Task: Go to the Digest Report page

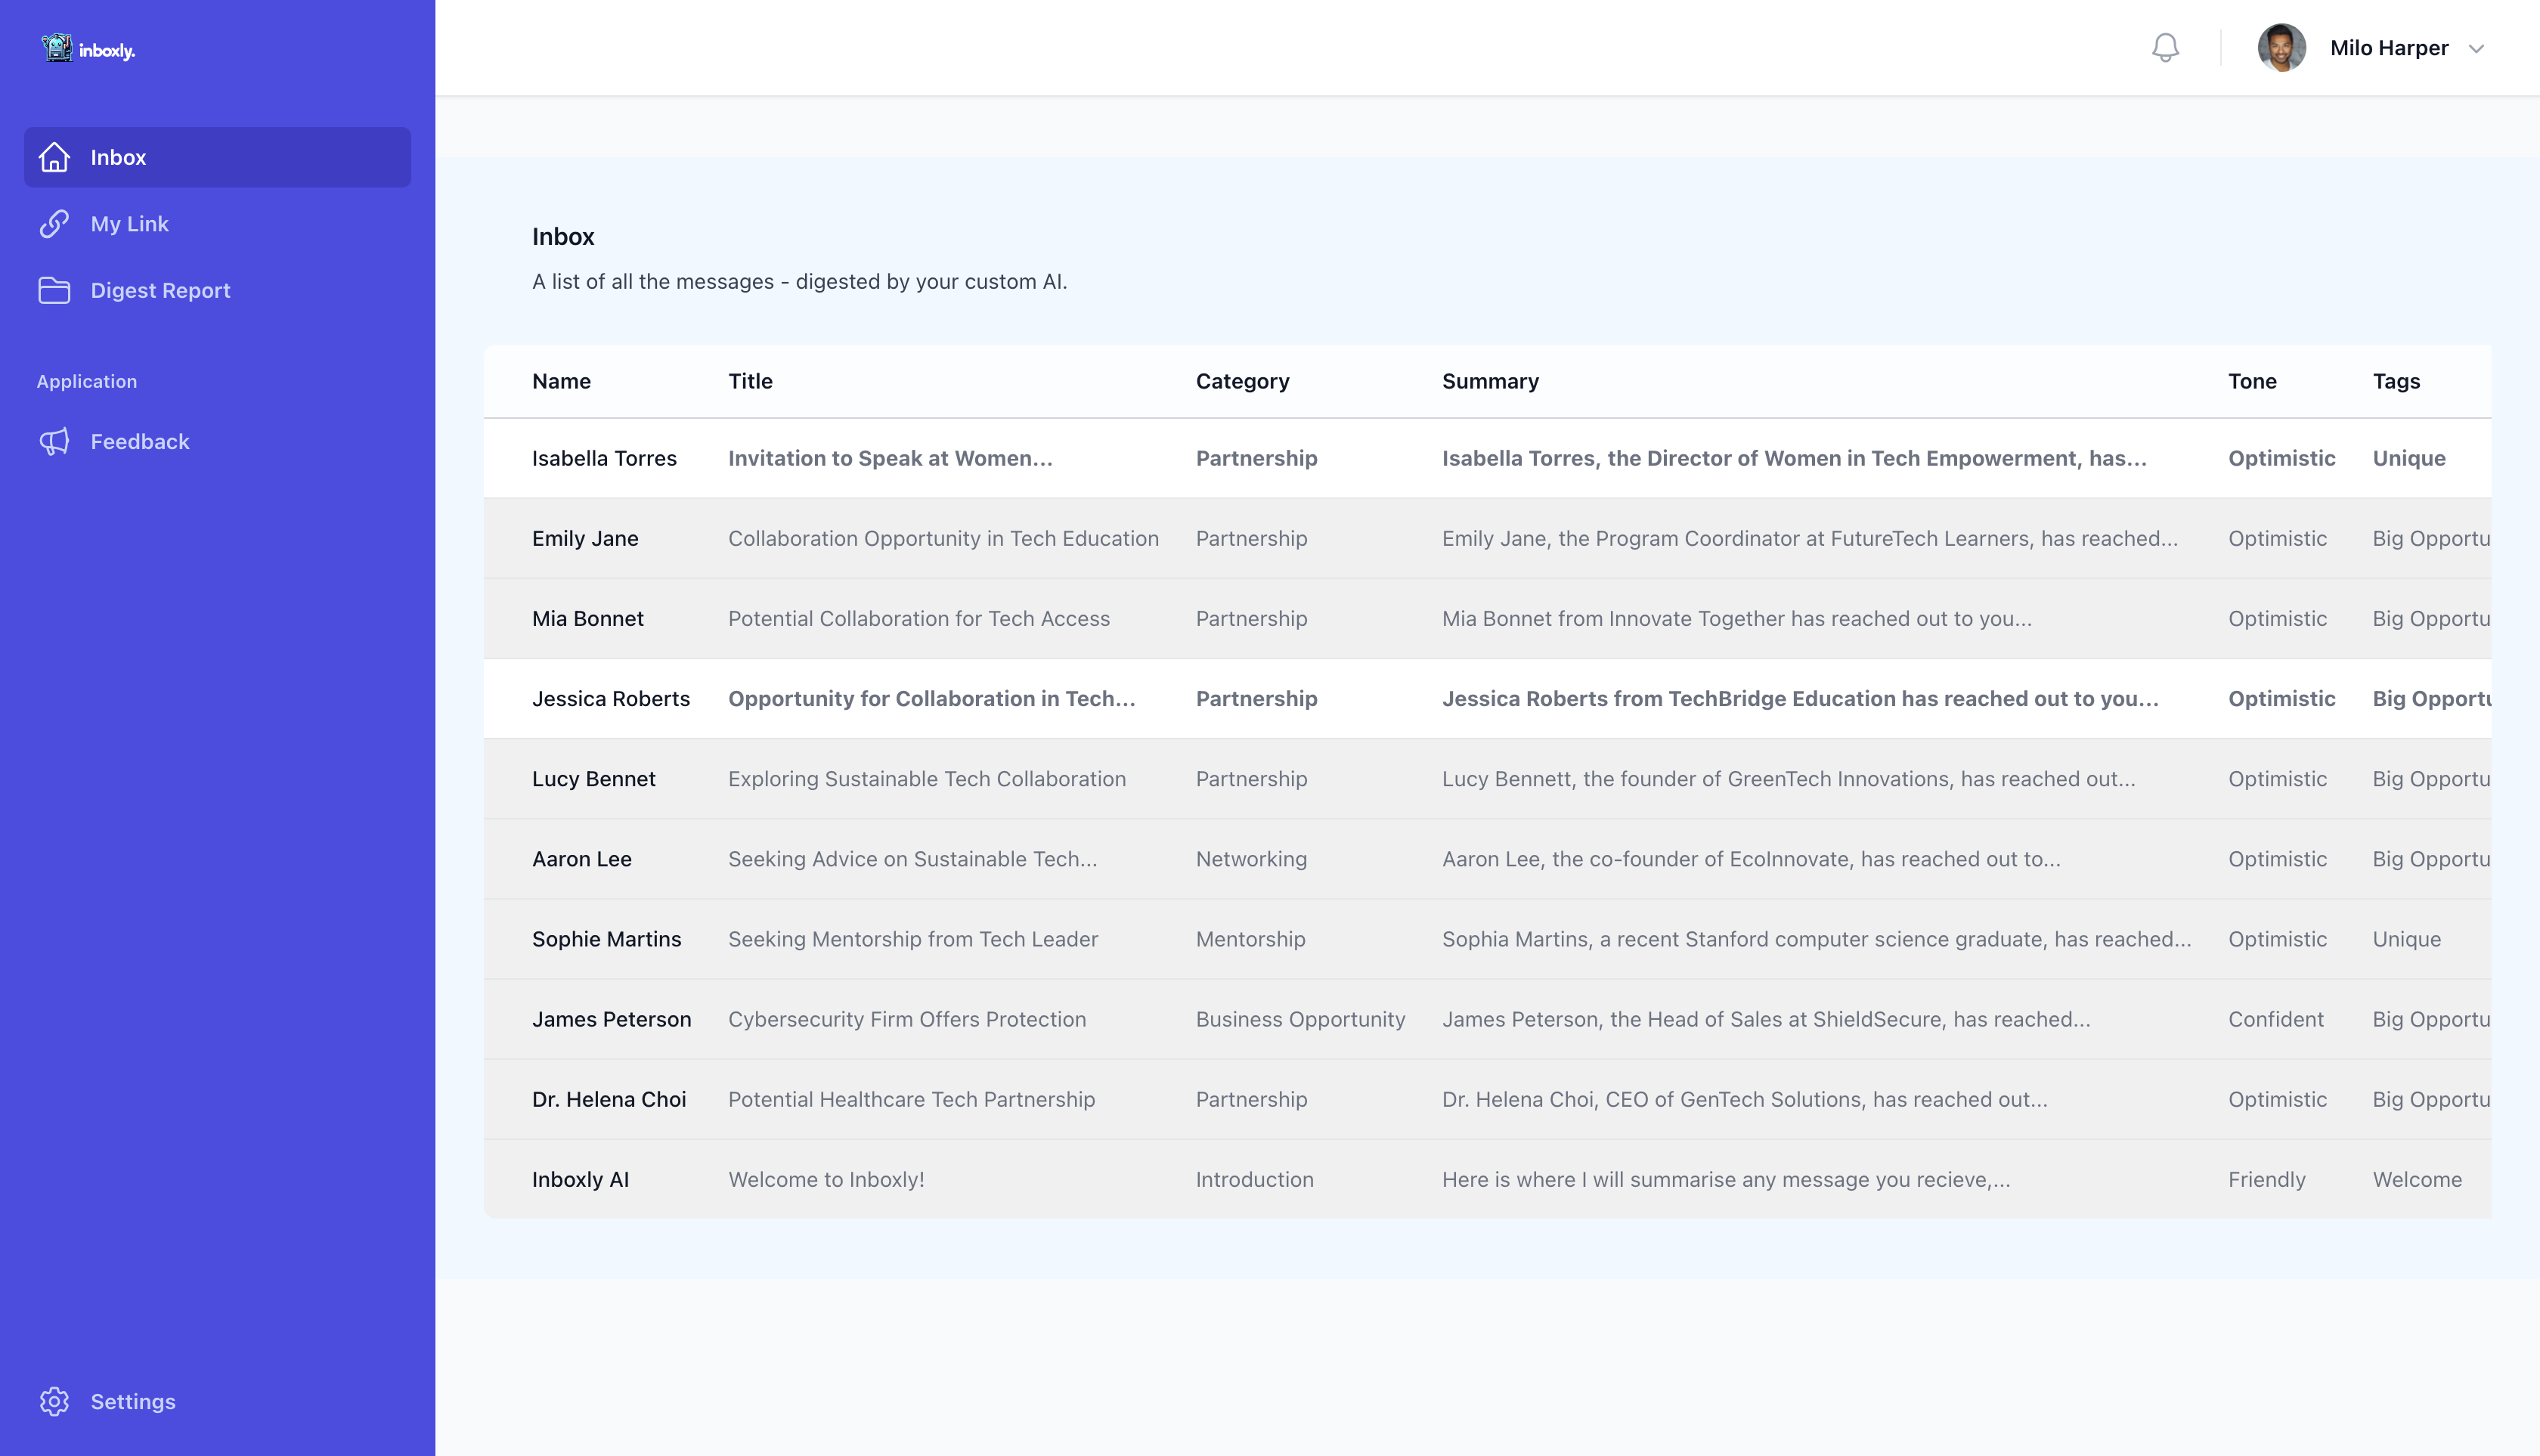Action: tap(160, 290)
